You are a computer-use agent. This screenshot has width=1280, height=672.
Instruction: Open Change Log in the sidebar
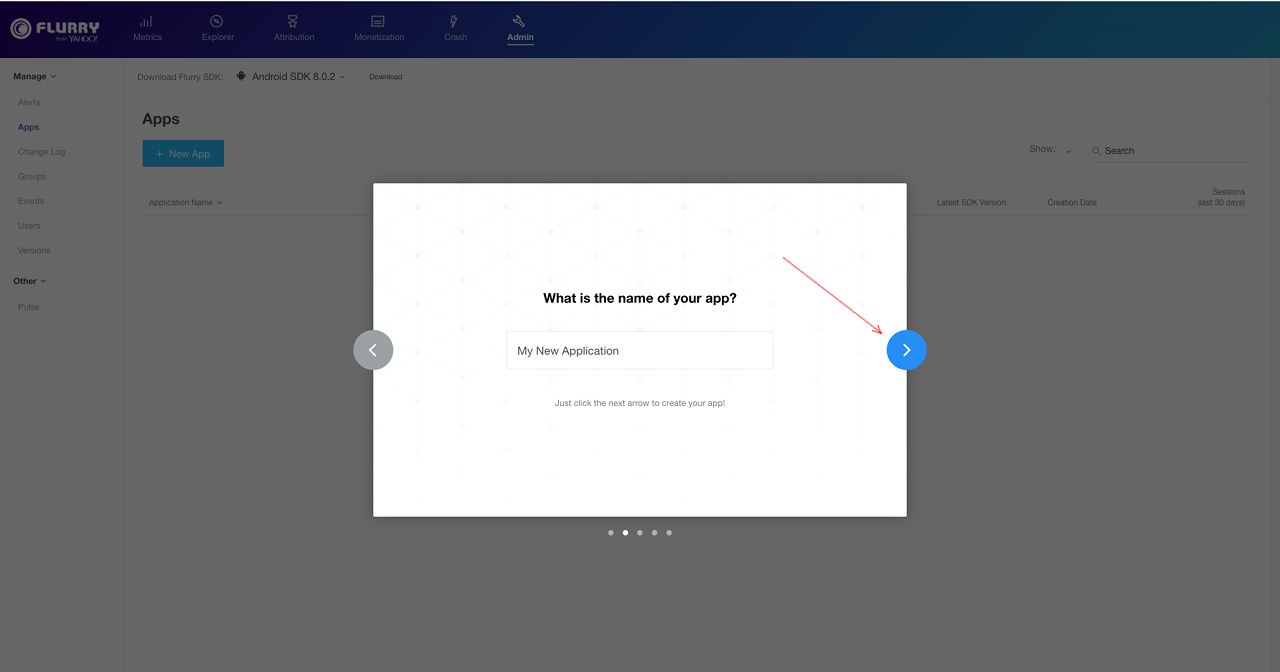41,152
